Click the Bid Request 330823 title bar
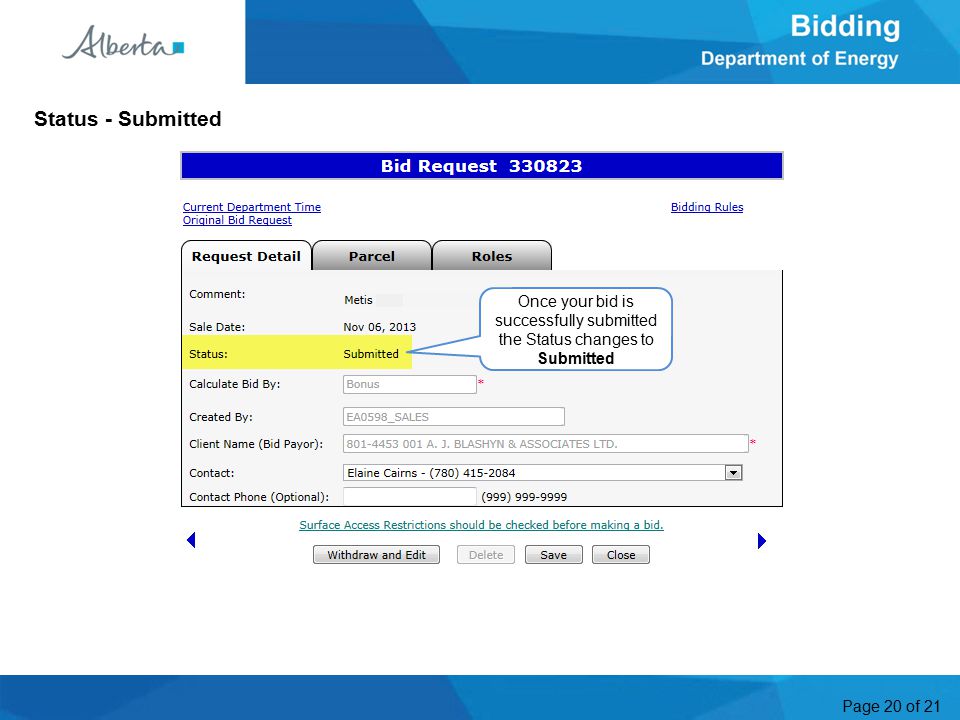The width and height of the screenshot is (960, 720). coord(482,166)
